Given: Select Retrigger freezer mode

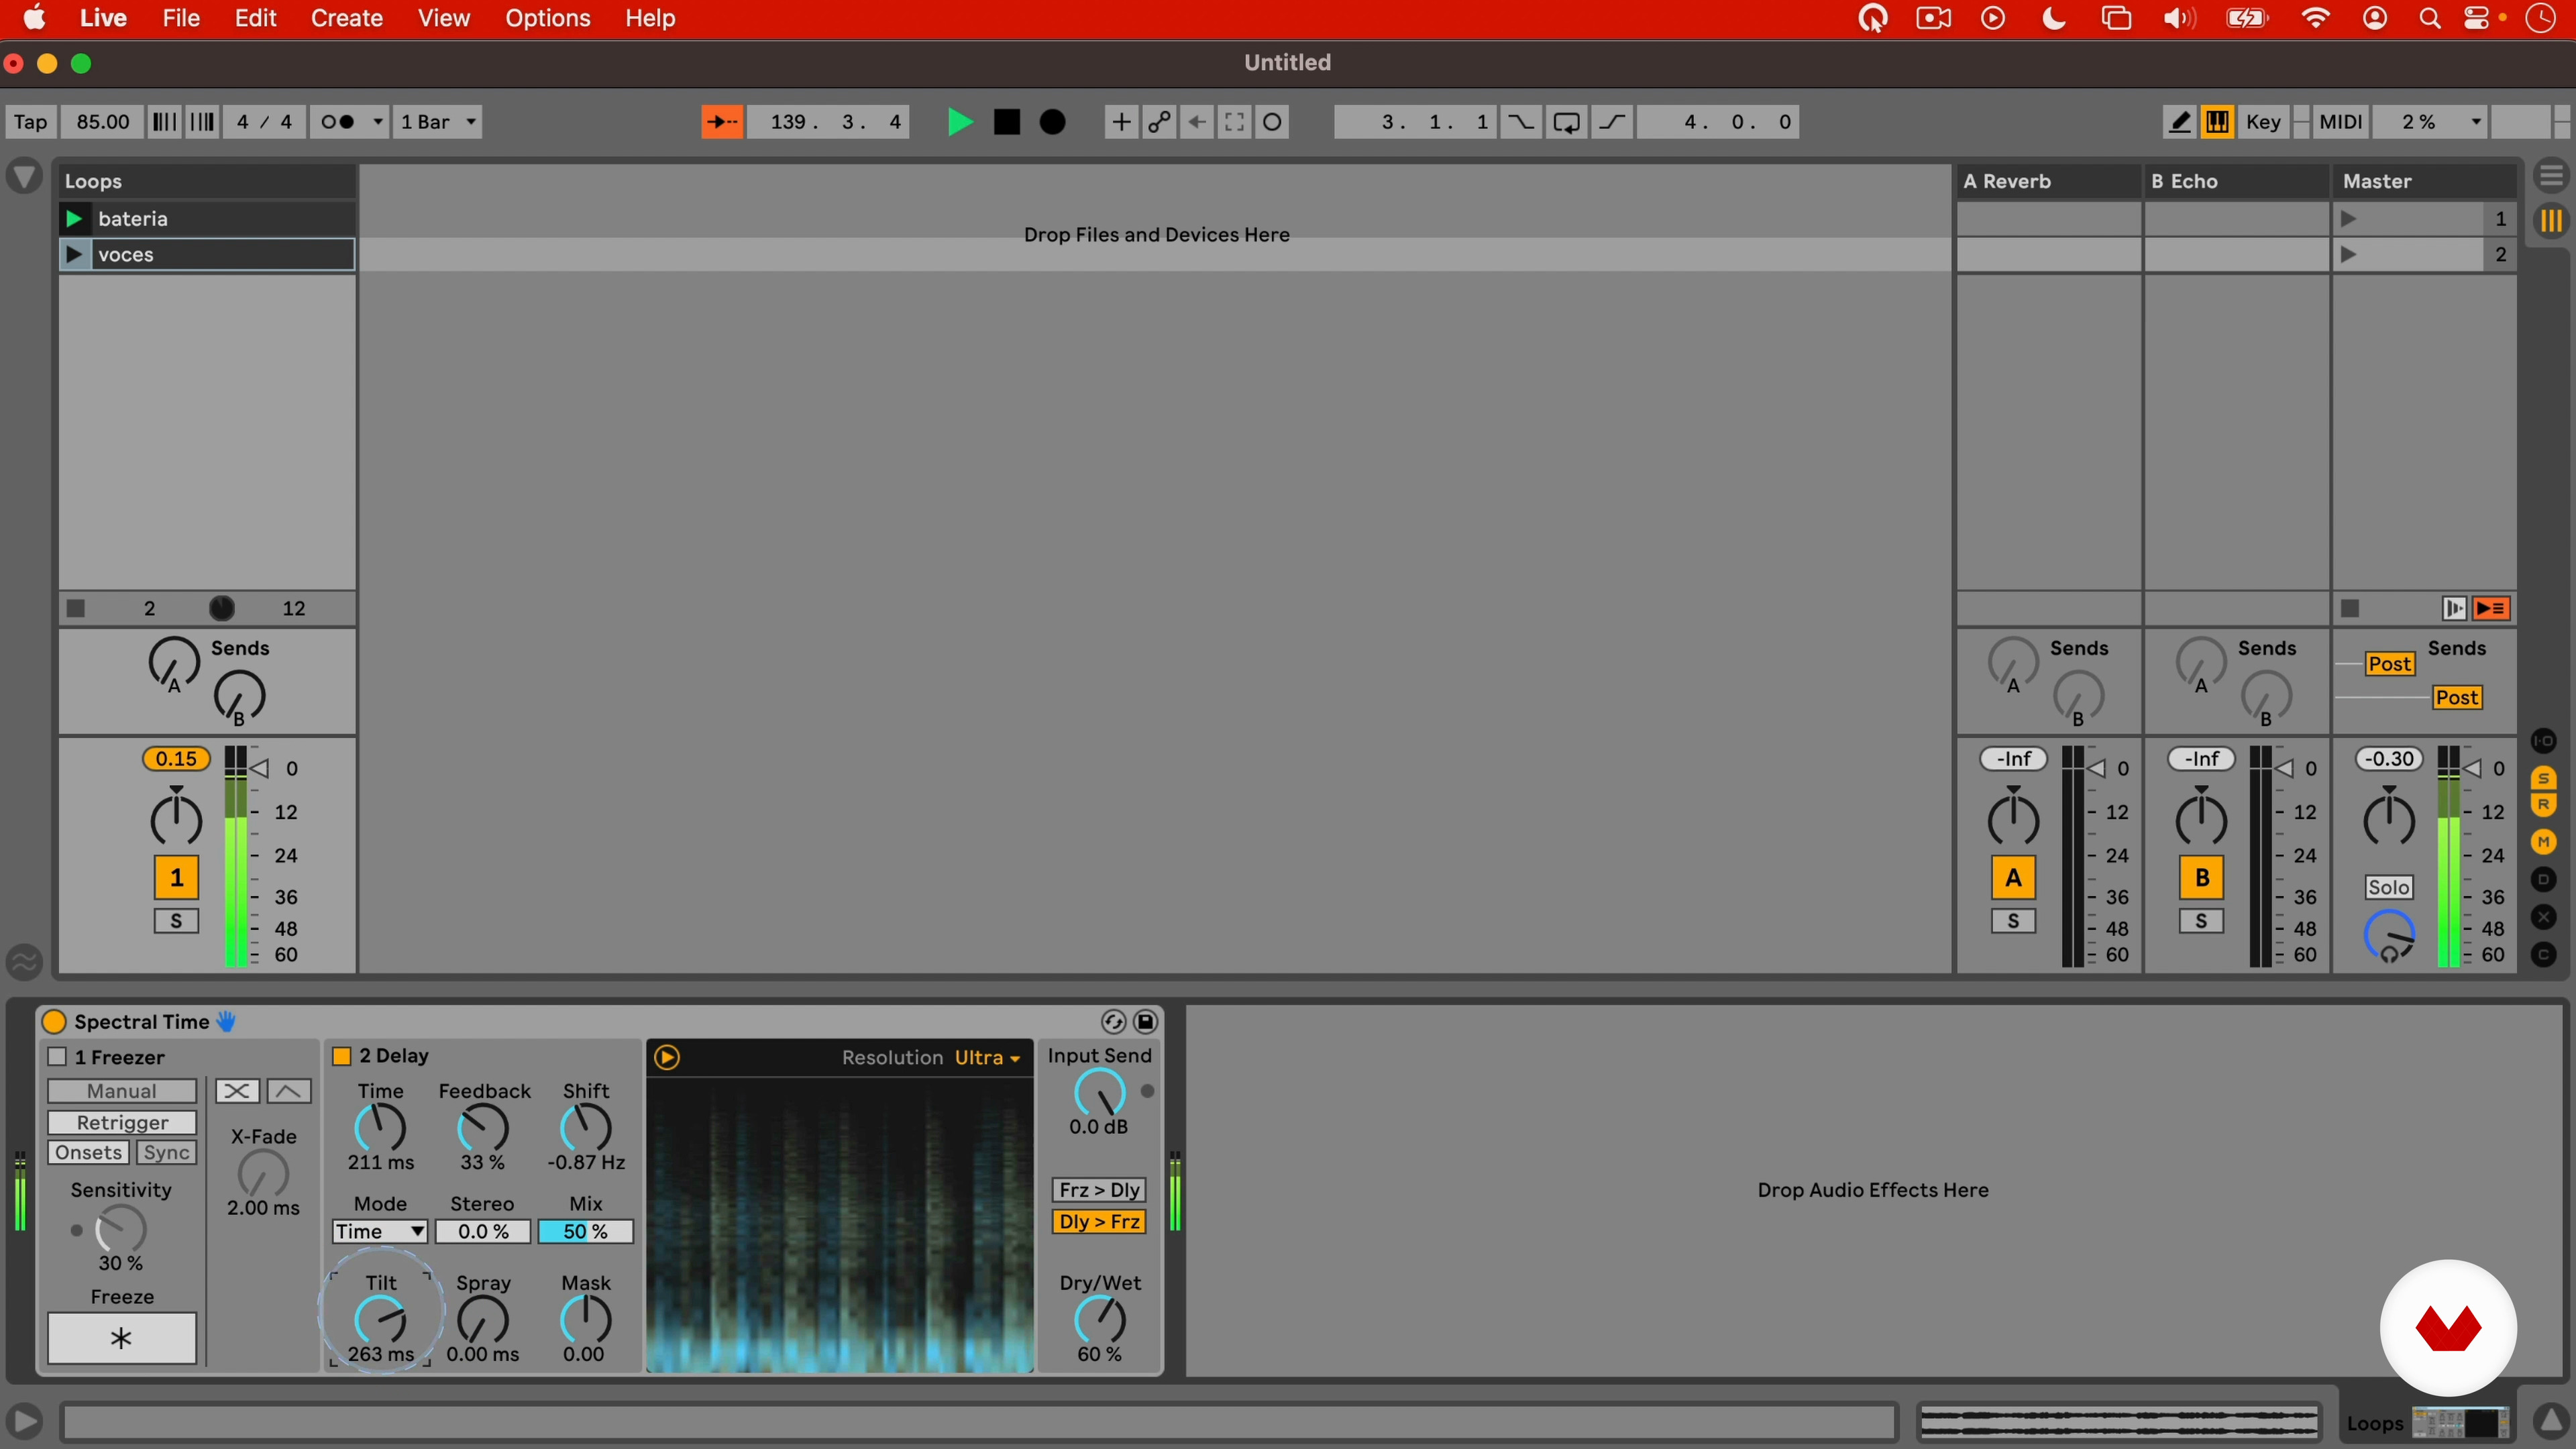Looking at the screenshot, I should coord(122,1122).
